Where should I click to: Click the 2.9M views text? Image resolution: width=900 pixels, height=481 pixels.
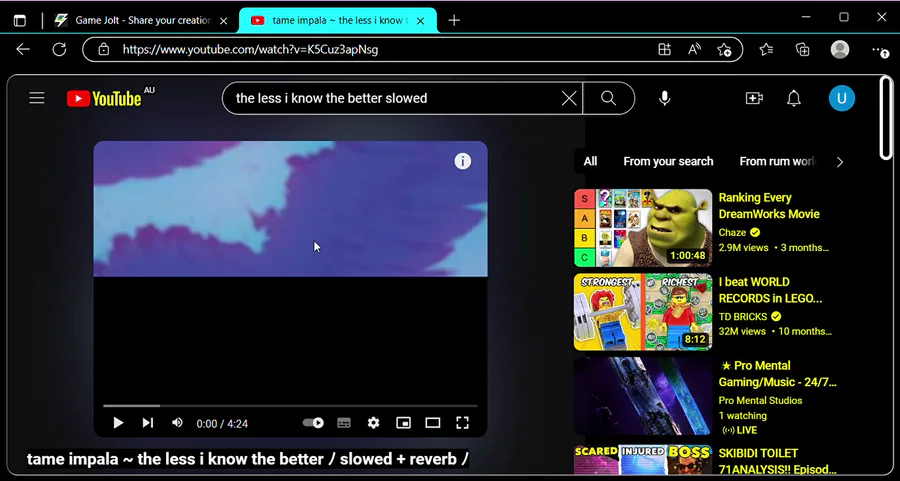[743, 248]
